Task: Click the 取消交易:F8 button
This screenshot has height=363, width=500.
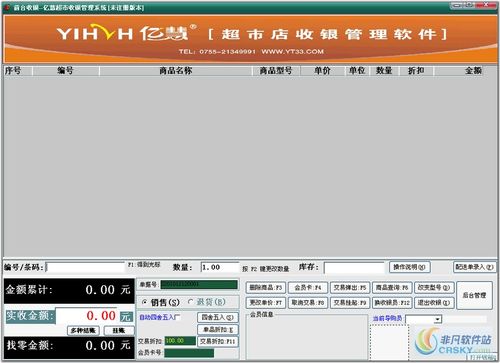Action: coord(308,303)
